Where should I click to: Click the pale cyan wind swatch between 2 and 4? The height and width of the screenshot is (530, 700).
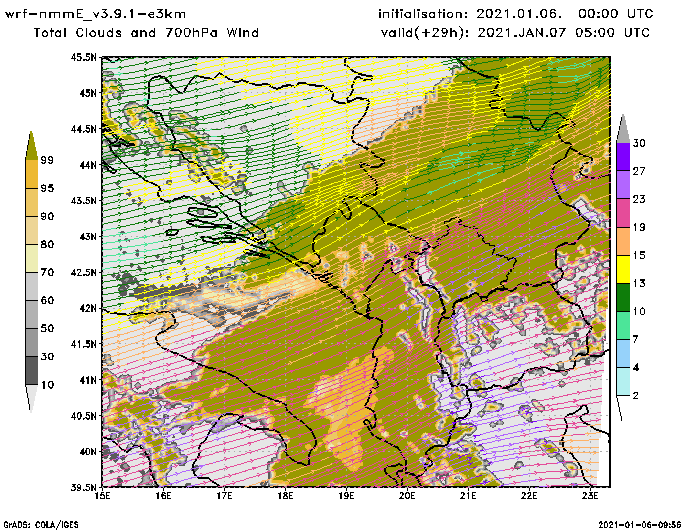(623, 382)
